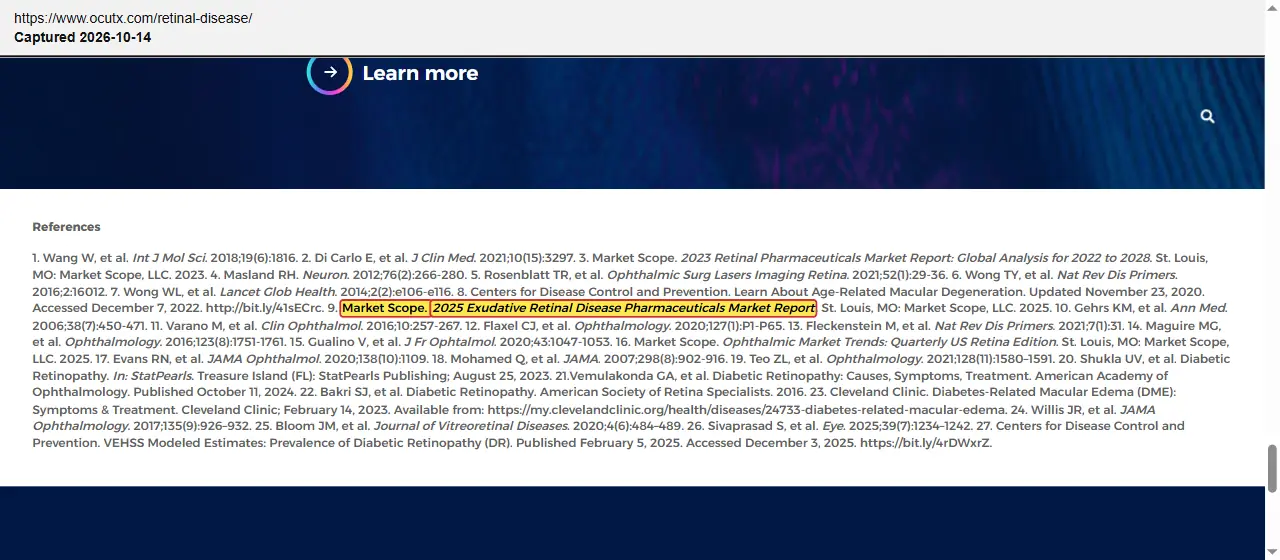Click the highlighted 2025 Exudative Retinal Disease report title

pyautogui.click(x=624, y=308)
